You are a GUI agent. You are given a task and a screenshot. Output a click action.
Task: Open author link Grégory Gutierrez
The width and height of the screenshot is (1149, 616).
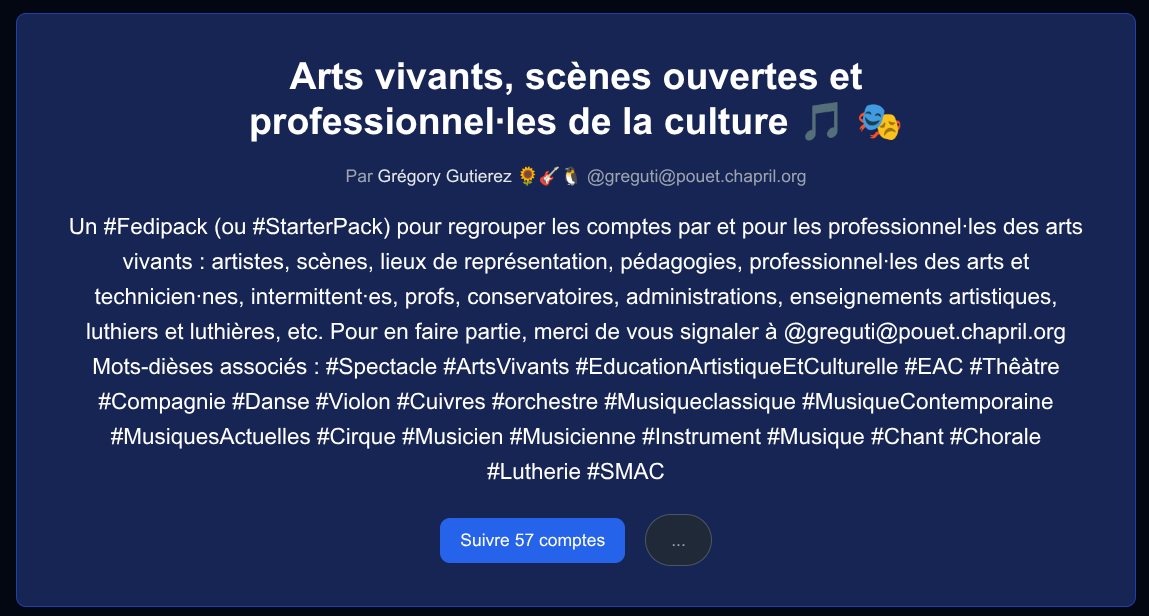point(444,177)
